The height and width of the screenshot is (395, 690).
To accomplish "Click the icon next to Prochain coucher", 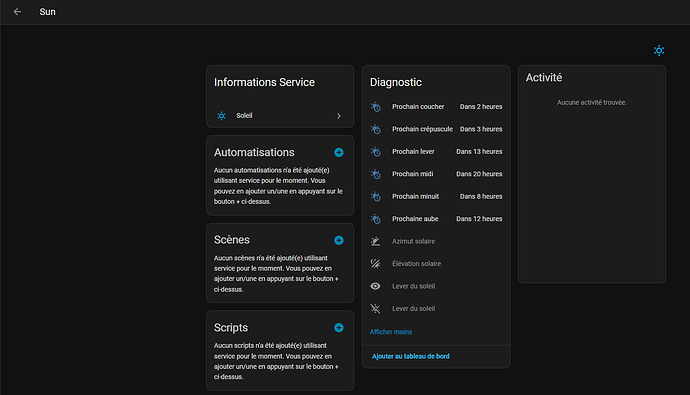I will (x=375, y=107).
